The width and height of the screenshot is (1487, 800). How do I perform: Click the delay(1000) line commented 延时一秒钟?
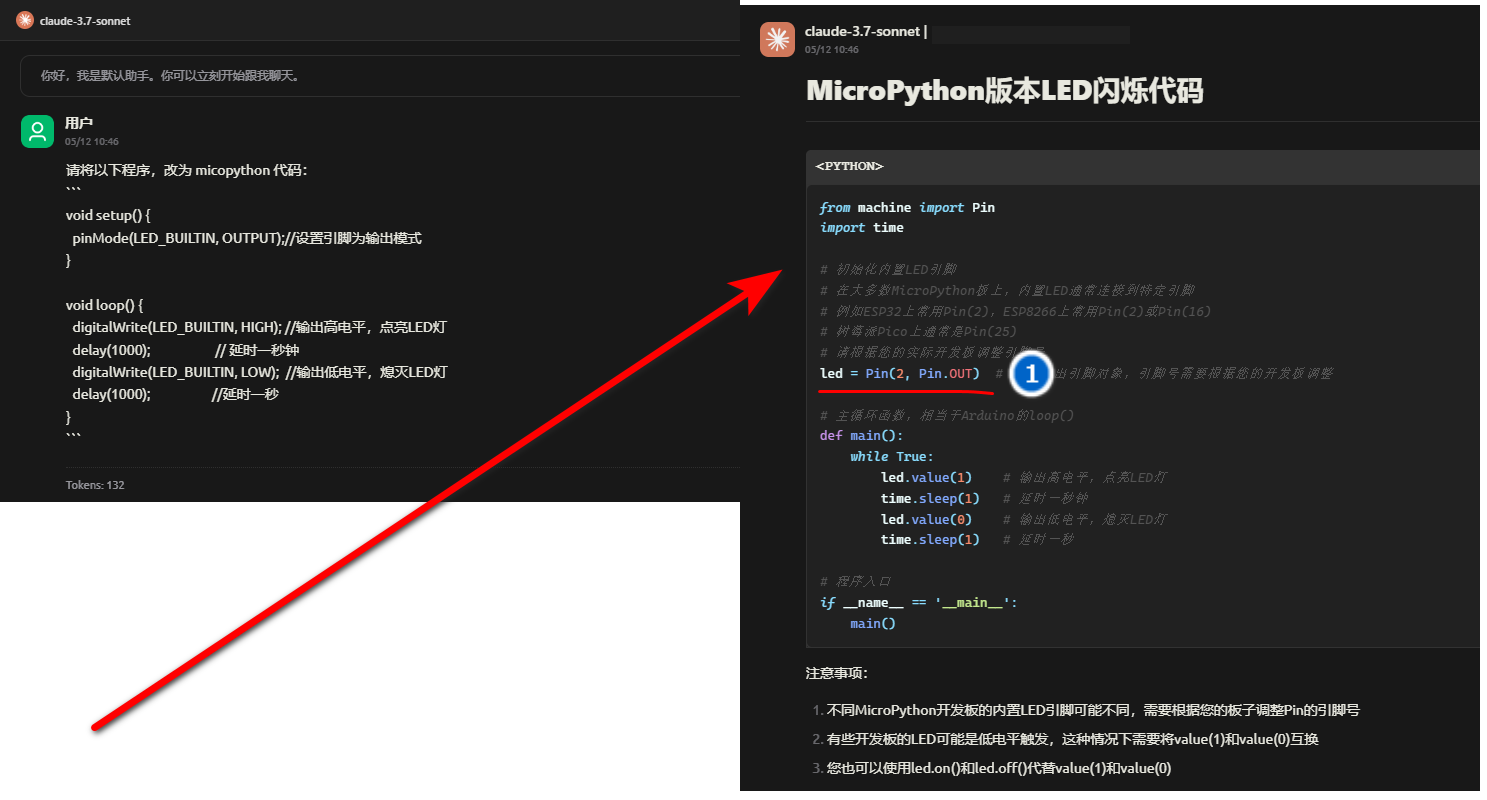click(185, 350)
